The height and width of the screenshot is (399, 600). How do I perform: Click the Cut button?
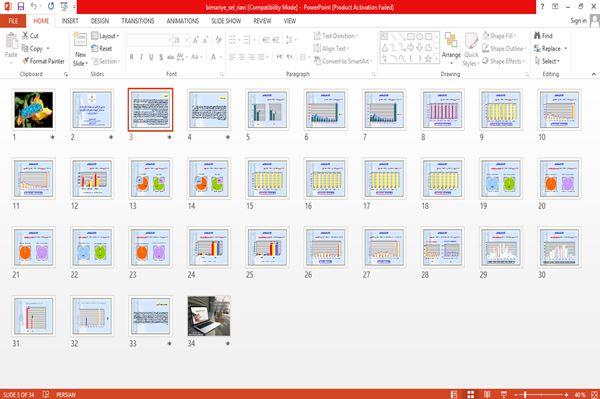coord(31,36)
